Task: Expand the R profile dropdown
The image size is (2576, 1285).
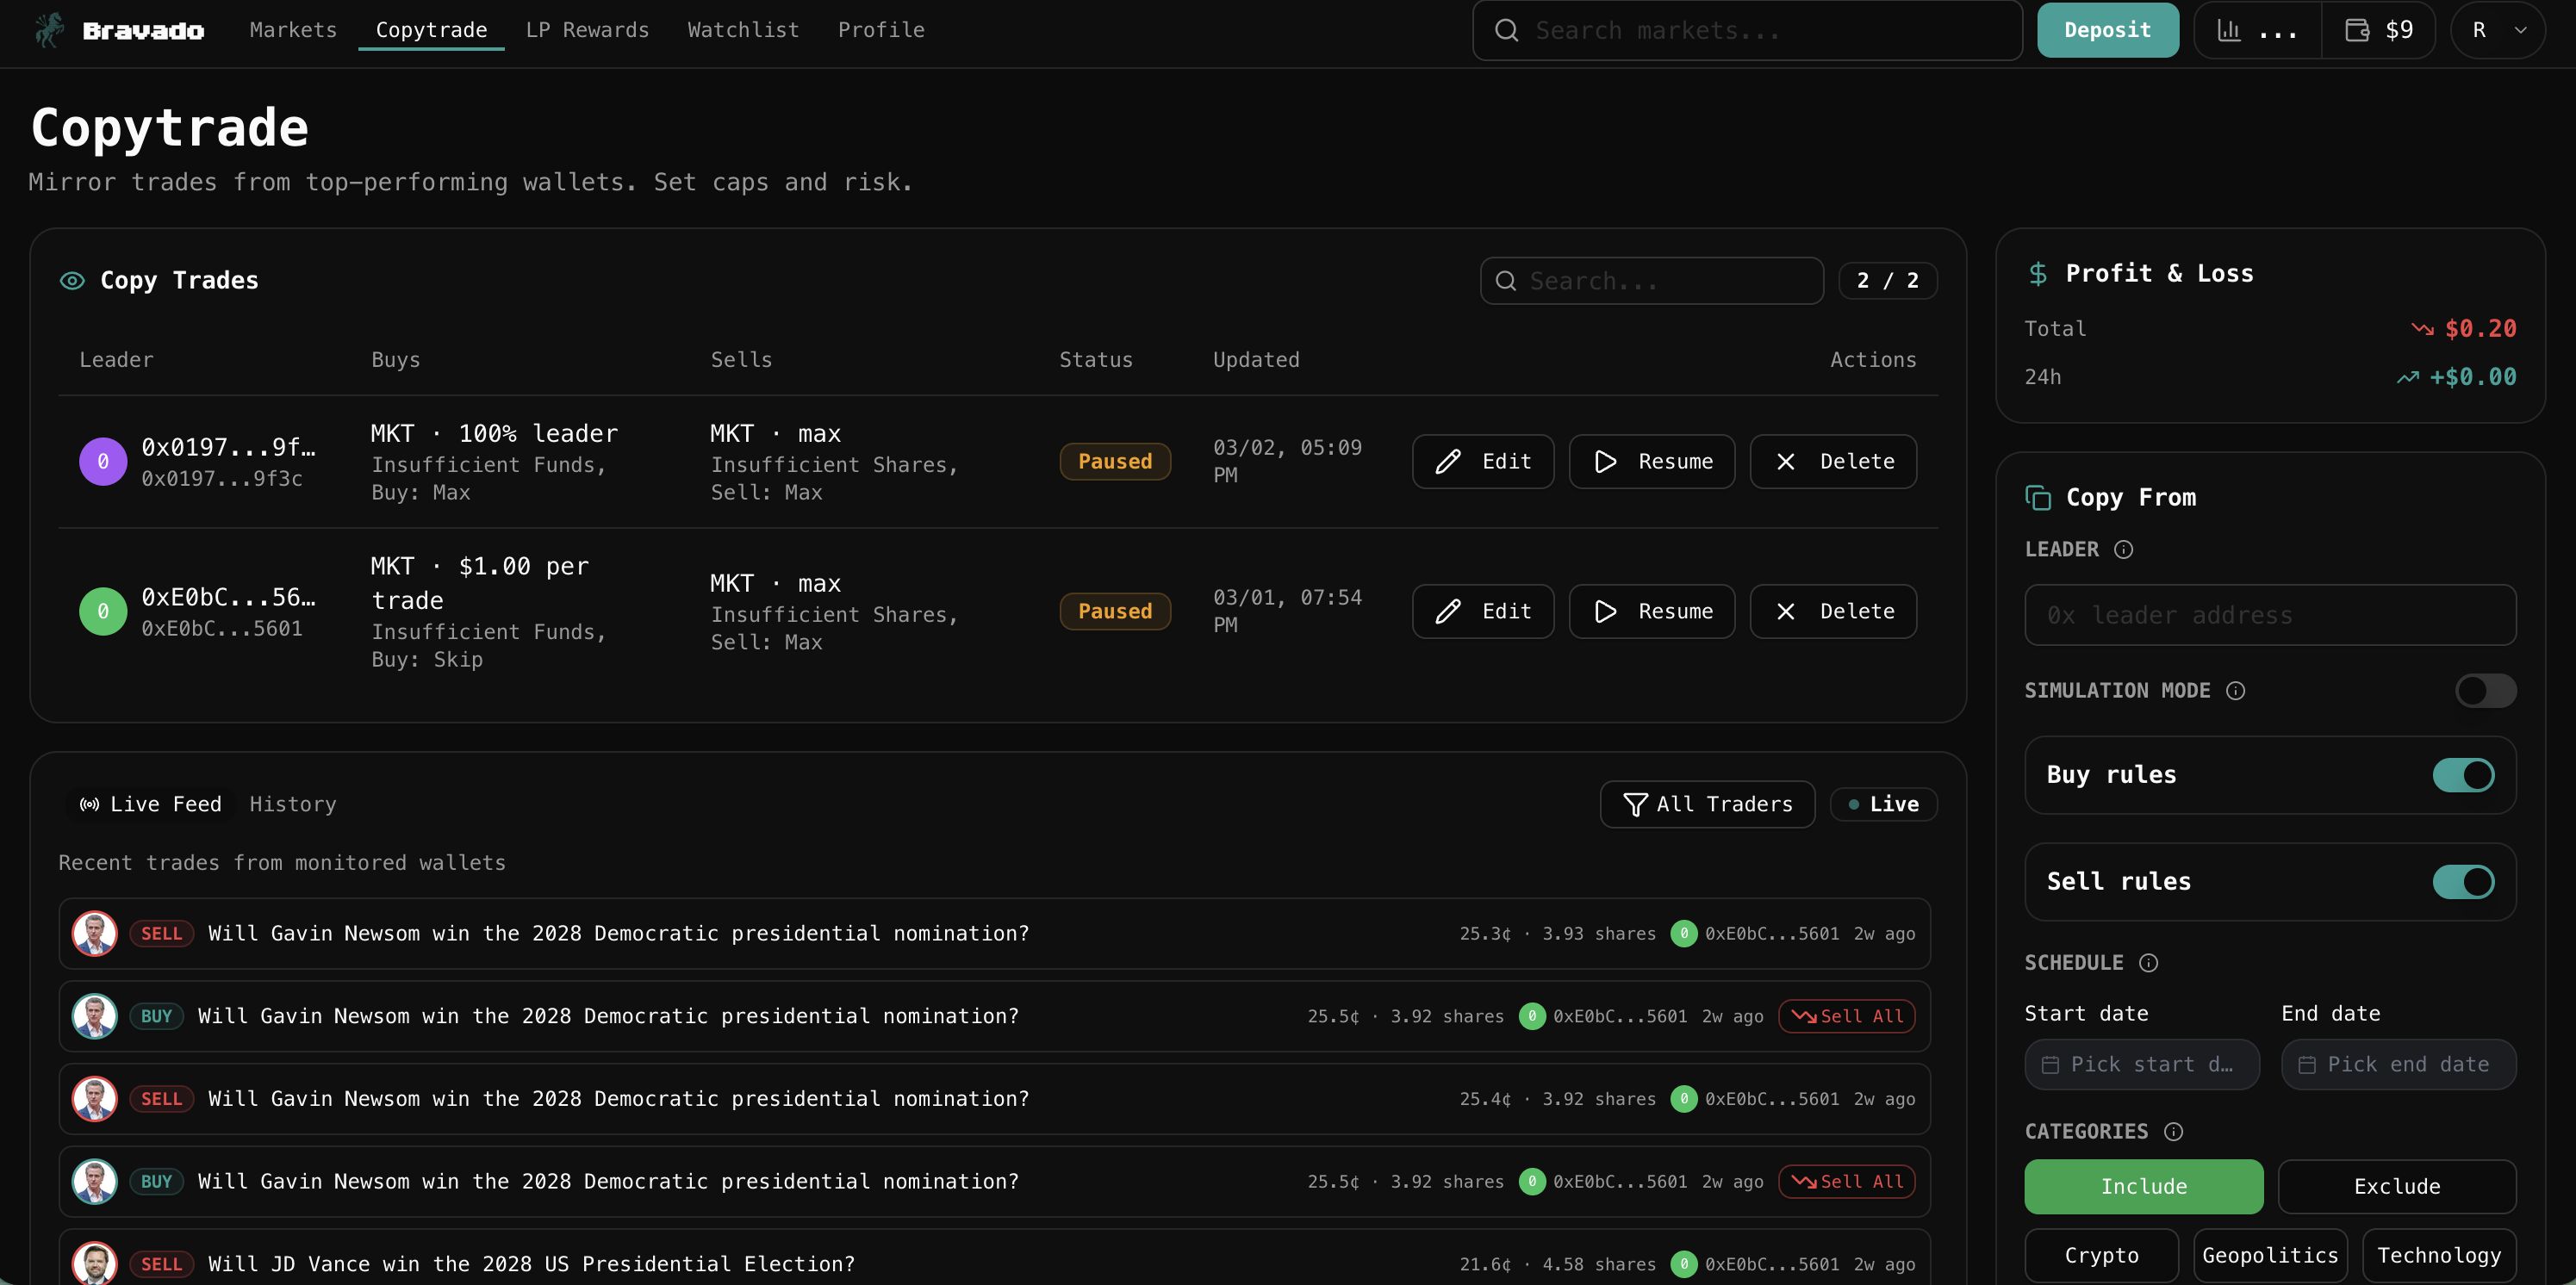Action: pos(2498,30)
